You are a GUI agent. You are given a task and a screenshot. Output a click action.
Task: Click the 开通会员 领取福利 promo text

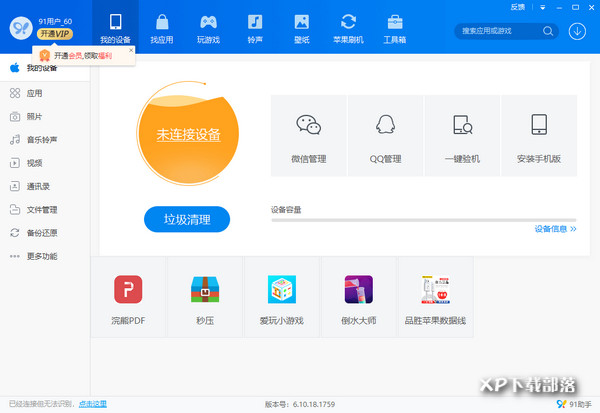pyautogui.click(x=83, y=56)
